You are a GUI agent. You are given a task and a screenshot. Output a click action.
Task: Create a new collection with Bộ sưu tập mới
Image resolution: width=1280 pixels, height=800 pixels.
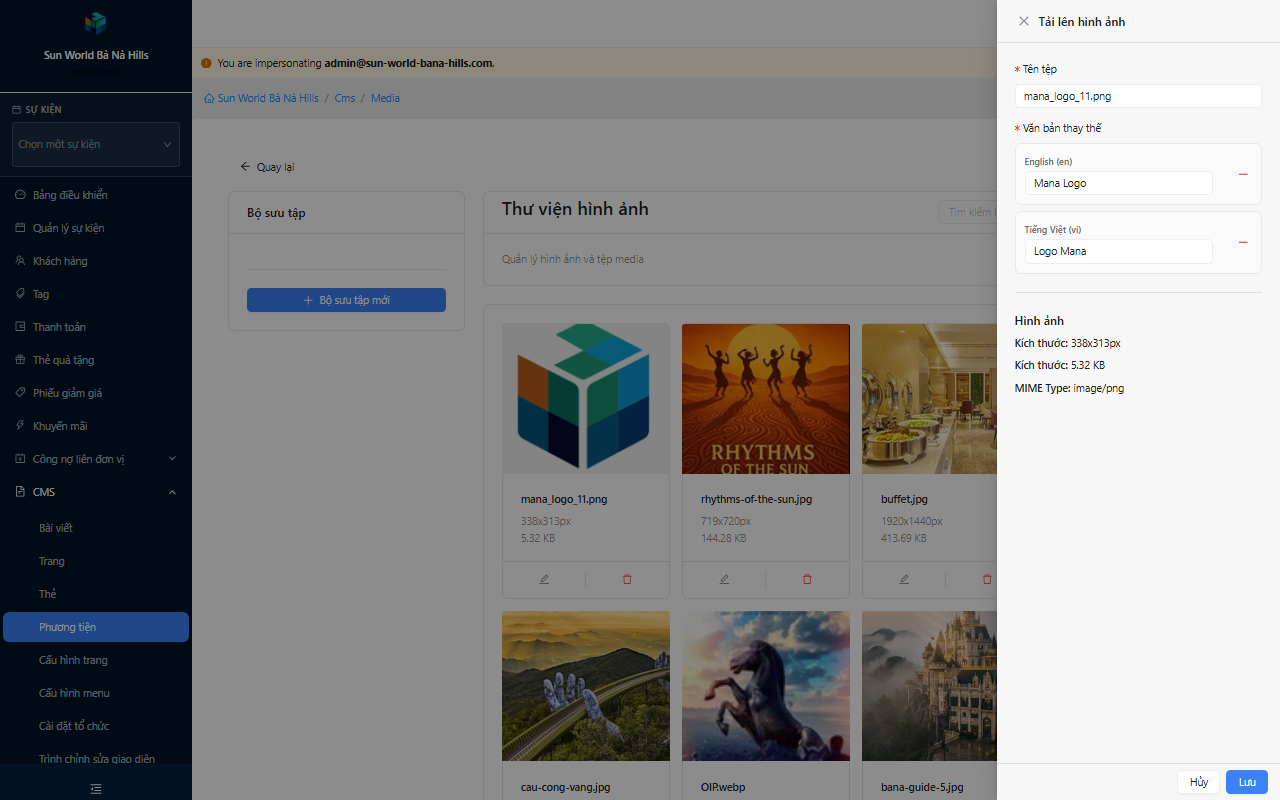point(346,300)
